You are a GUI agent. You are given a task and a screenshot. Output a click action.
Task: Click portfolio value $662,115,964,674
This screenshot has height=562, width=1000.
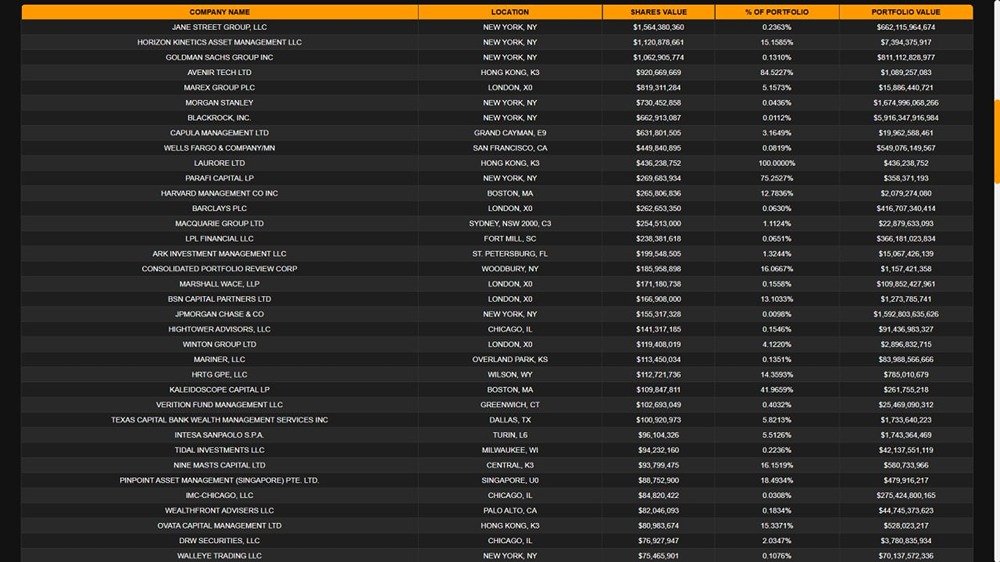pyautogui.click(x=906, y=27)
